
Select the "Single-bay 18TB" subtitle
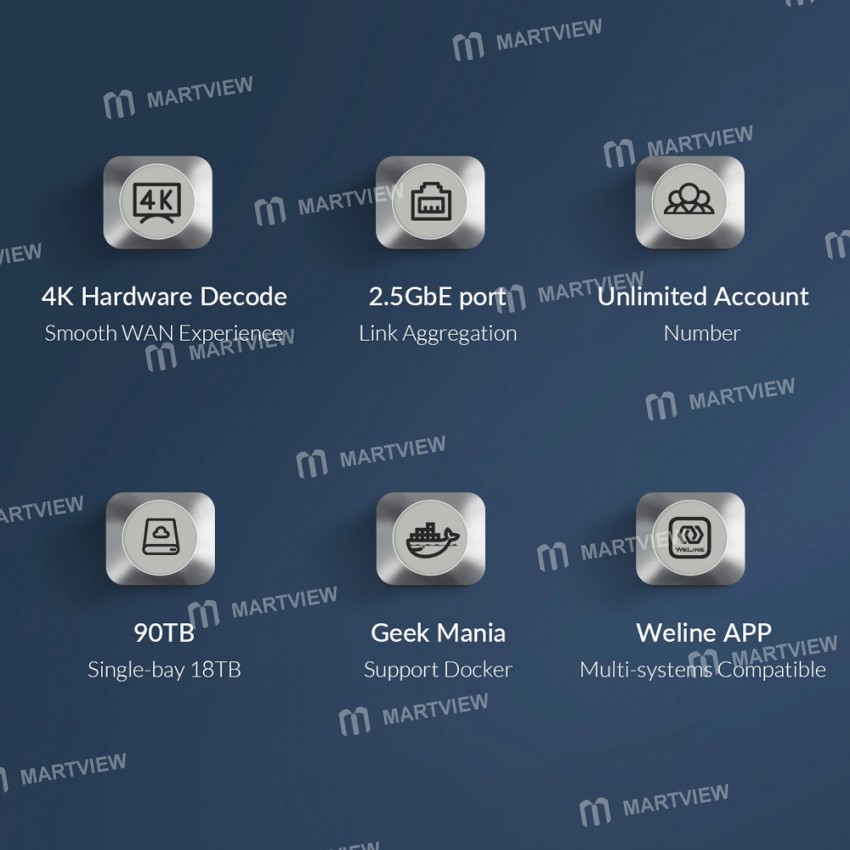coord(164,669)
